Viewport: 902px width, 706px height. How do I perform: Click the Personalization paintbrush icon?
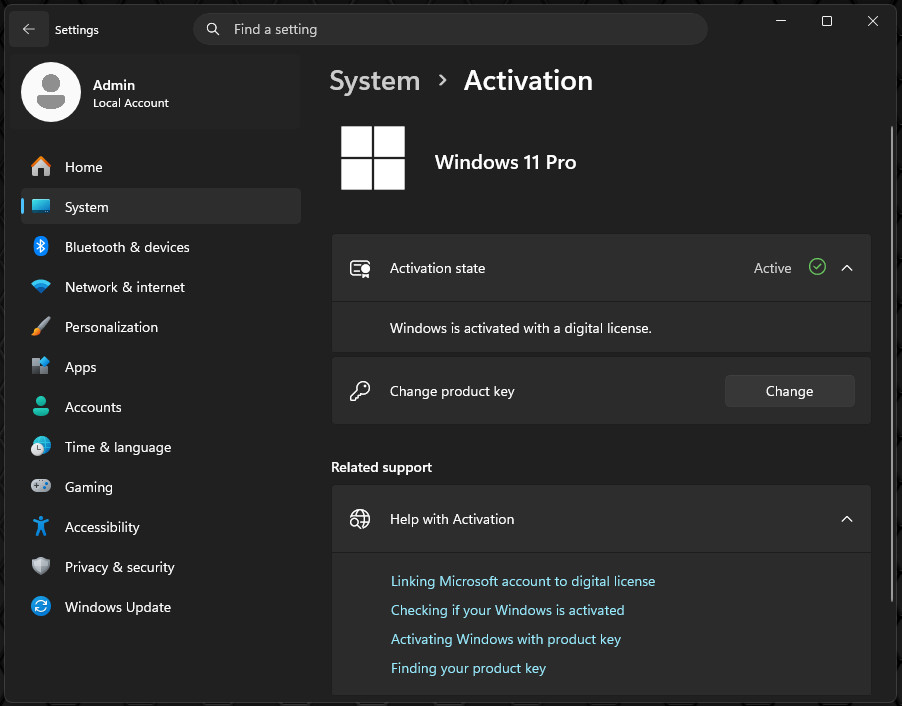pyautogui.click(x=41, y=327)
